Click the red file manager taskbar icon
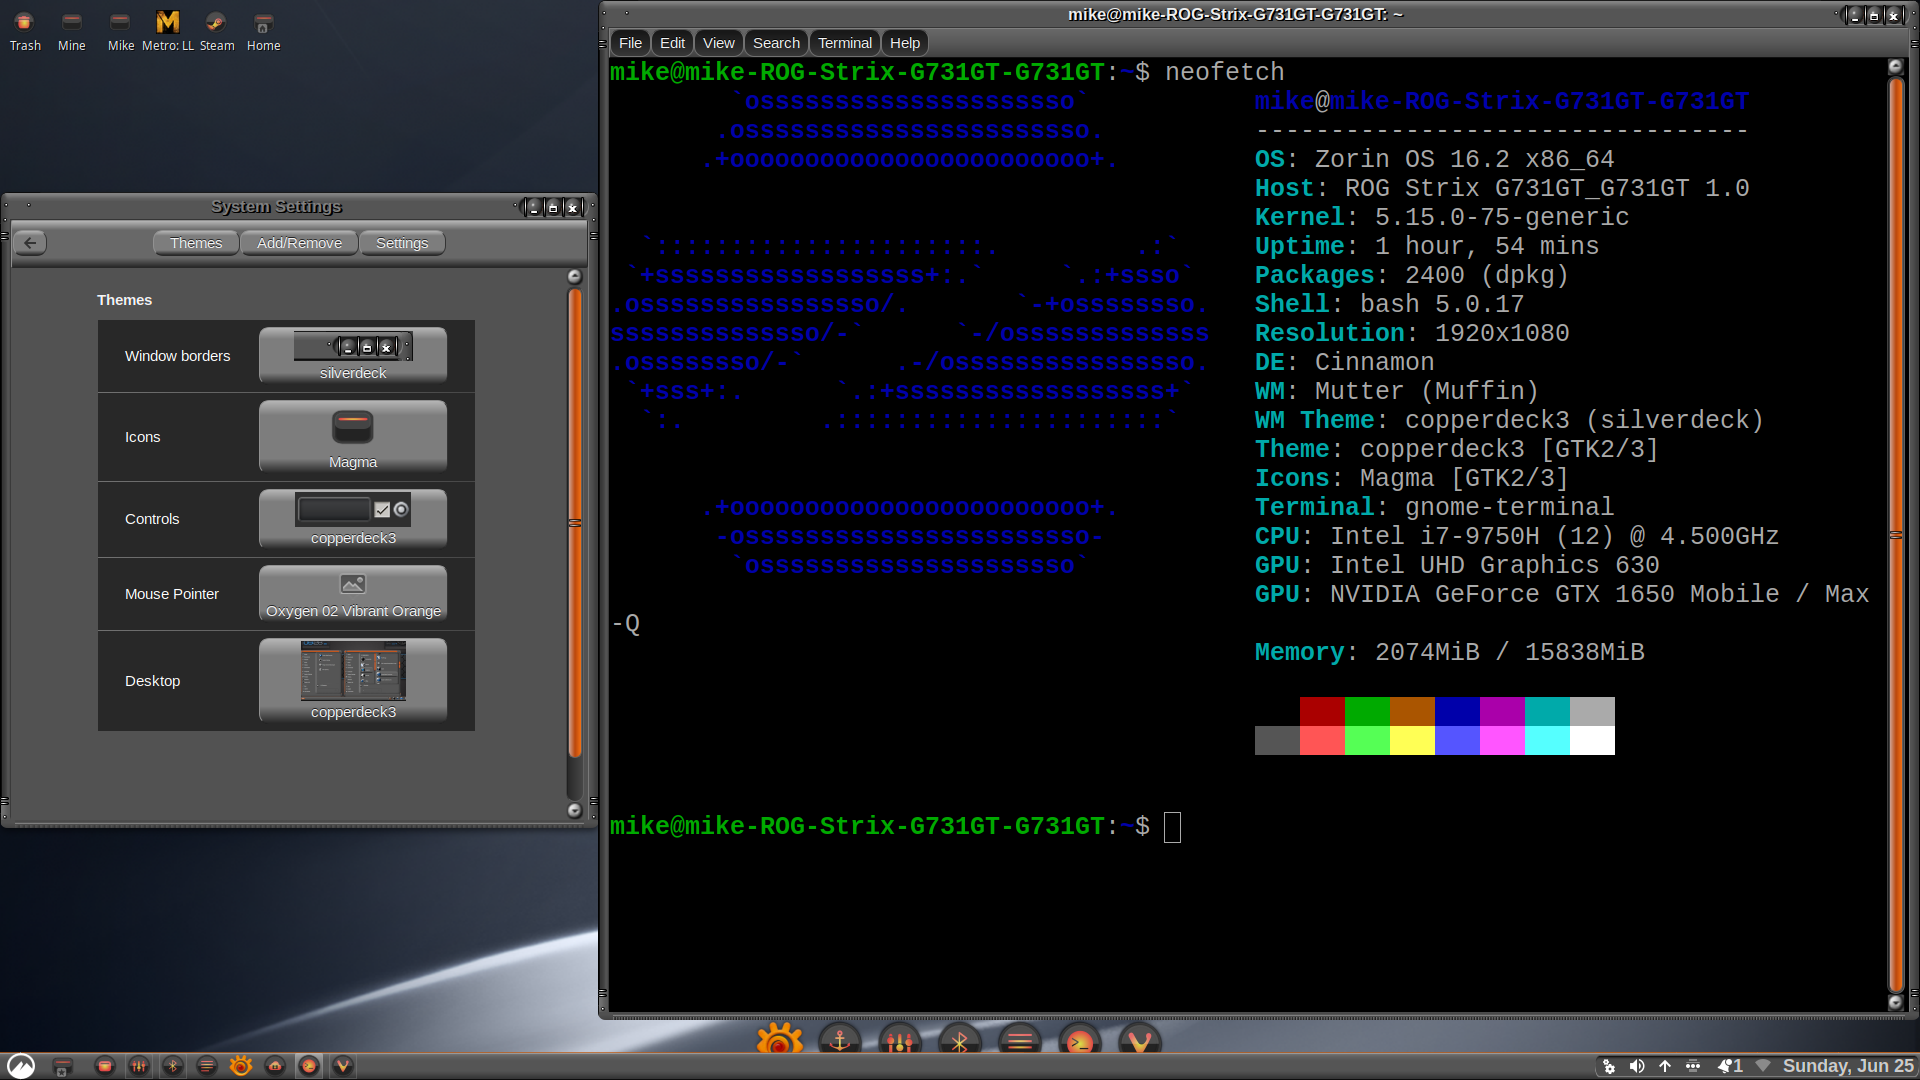1920x1080 pixels. pos(105,1066)
